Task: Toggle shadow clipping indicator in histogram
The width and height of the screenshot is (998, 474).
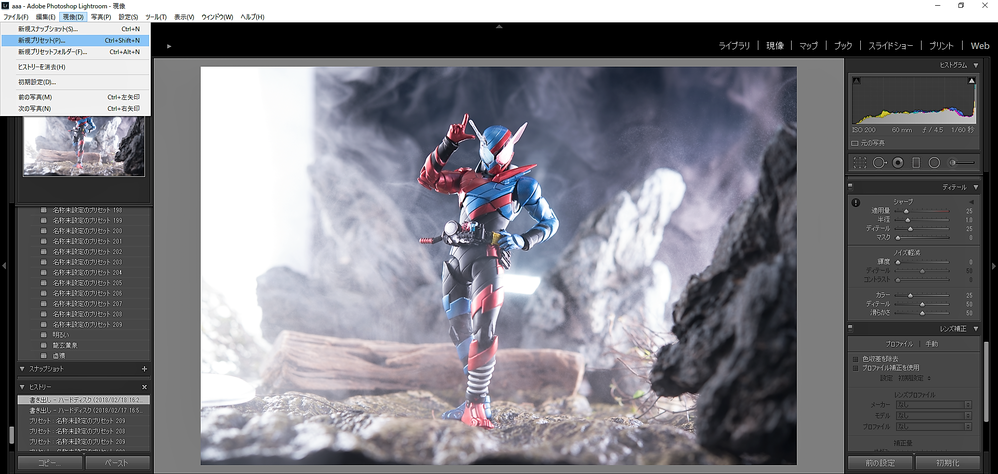Action: pos(855,81)
